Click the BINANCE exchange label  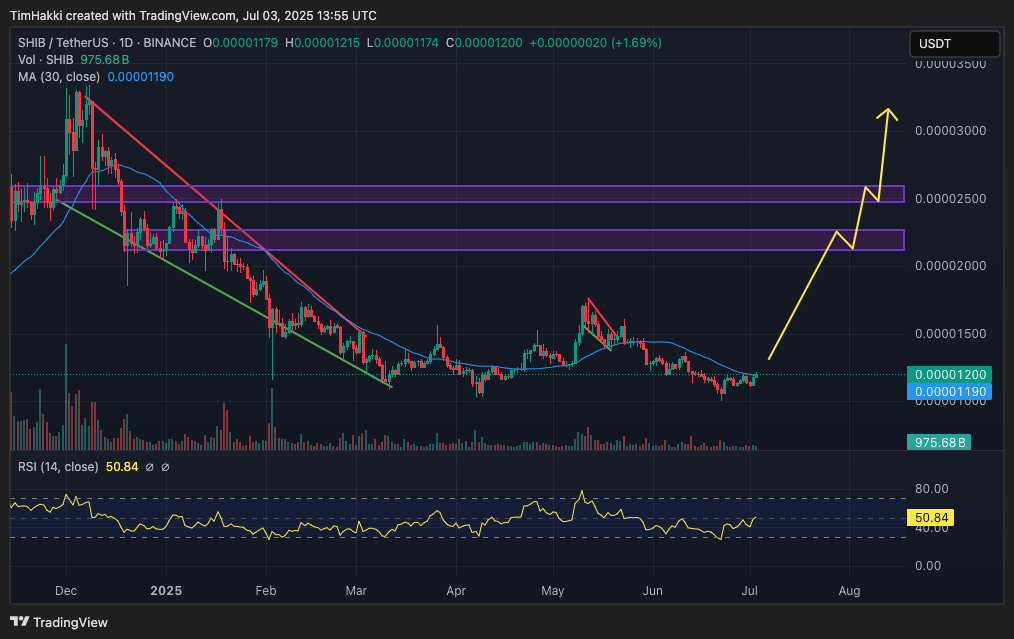(x=170, y=43)
